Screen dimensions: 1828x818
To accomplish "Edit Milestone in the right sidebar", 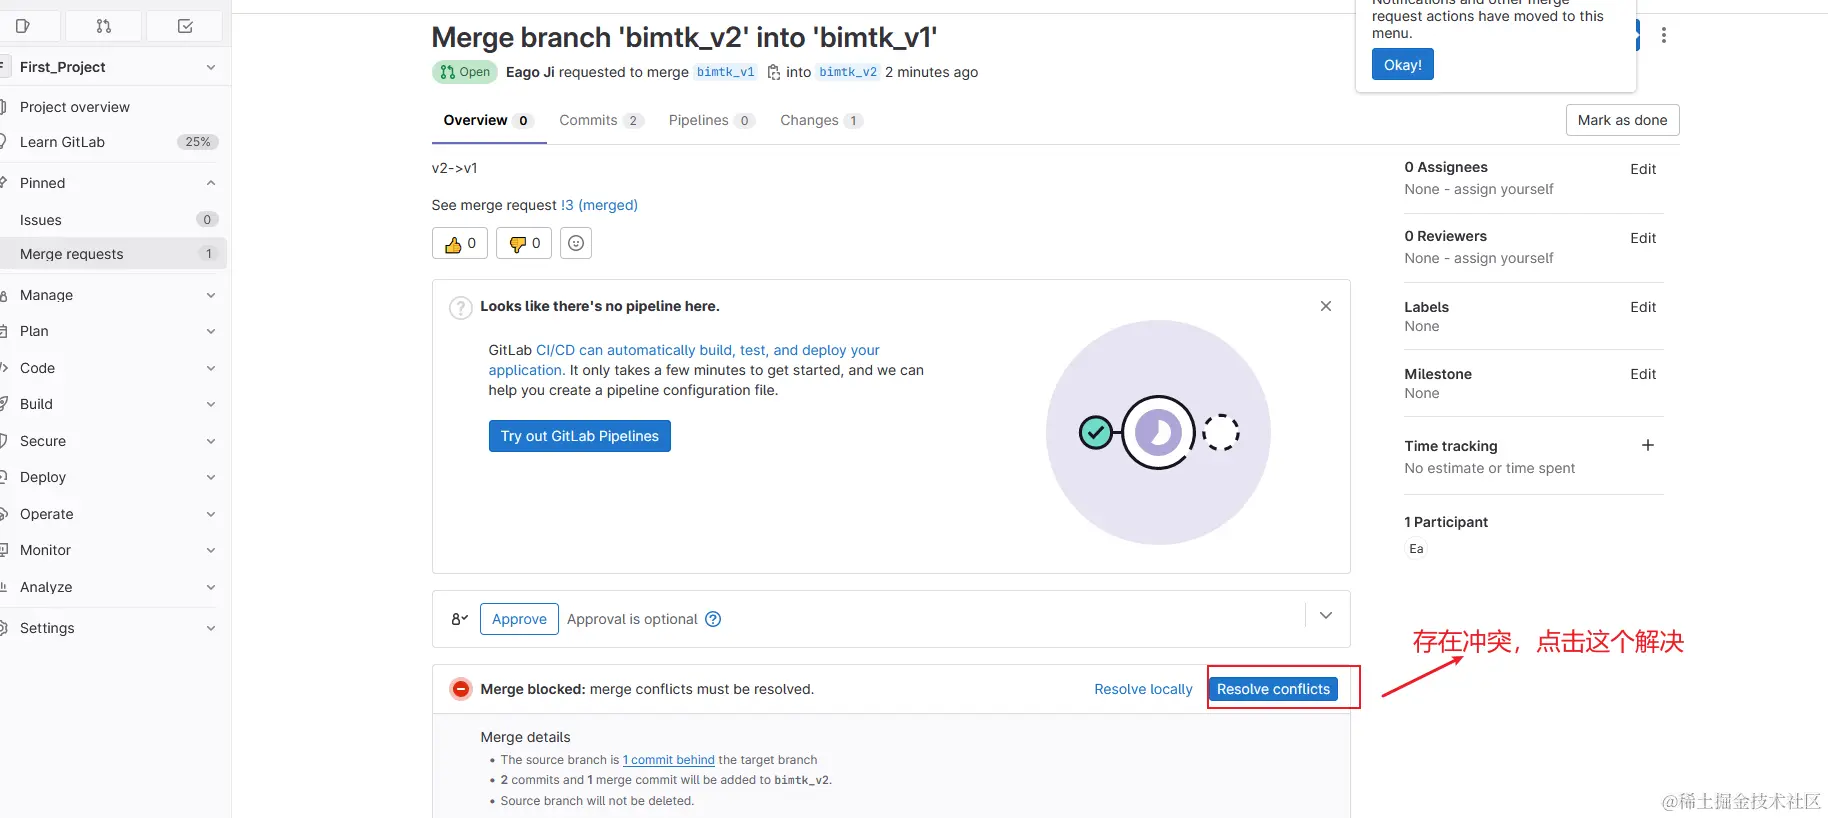I will click(x=1643, y=374).
